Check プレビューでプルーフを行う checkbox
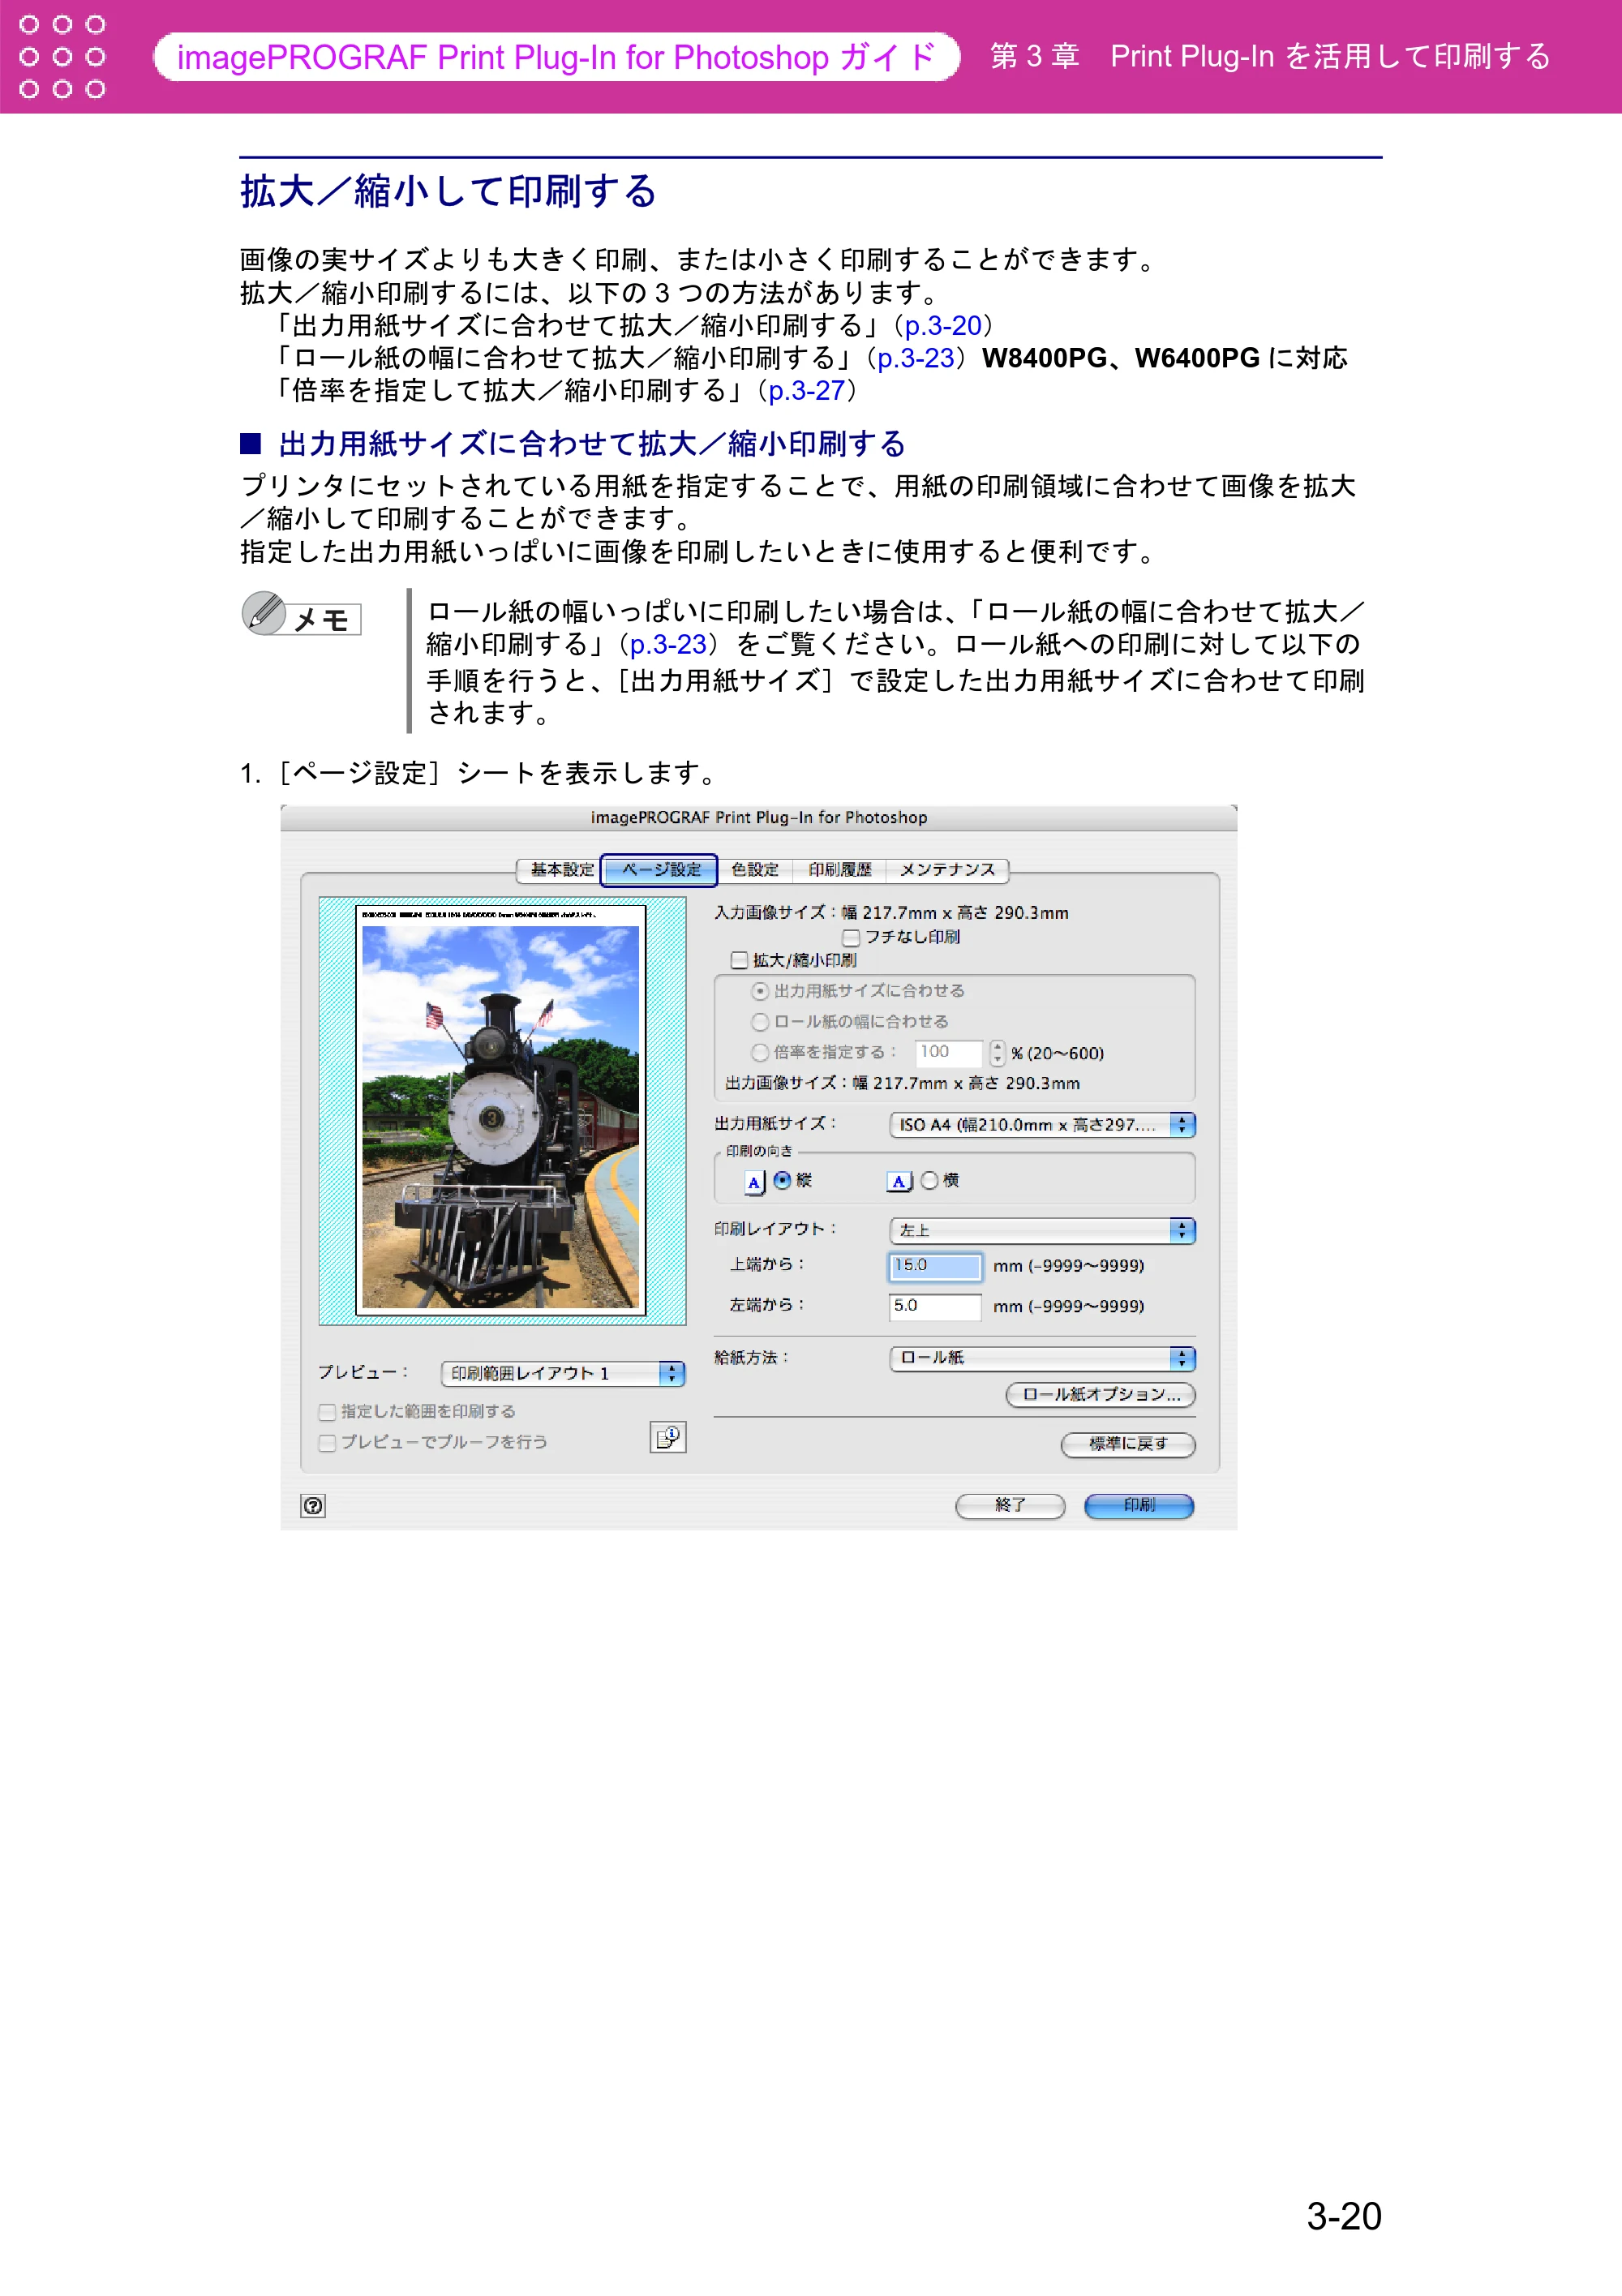 [x=327, y=1443]
